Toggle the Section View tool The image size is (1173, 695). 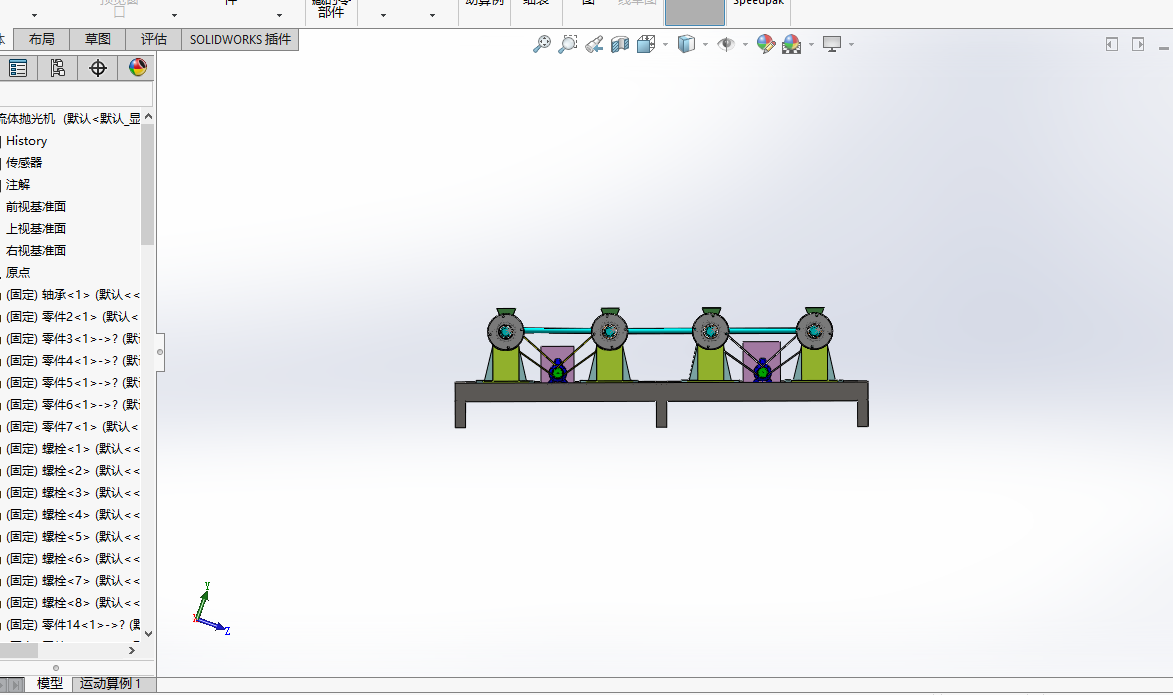point(619,44)
